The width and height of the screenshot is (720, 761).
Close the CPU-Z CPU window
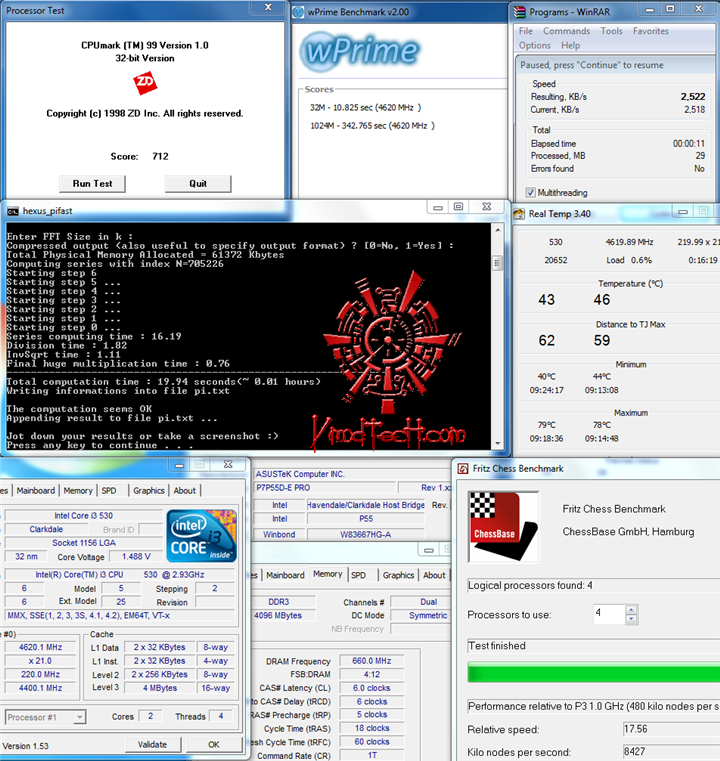tap(228, 465)
